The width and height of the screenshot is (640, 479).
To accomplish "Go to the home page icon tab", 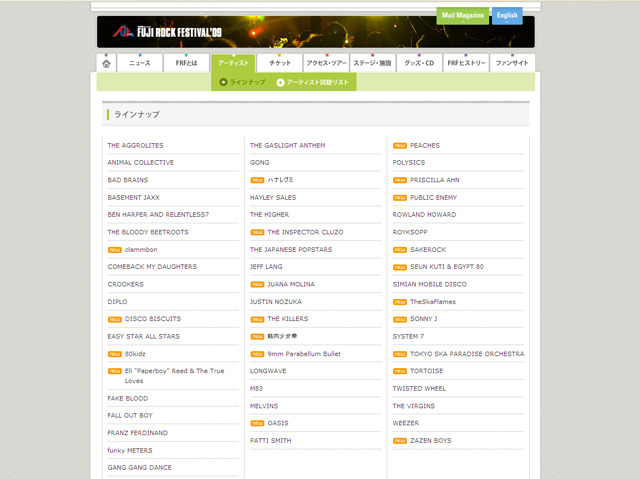I will 106,63.
